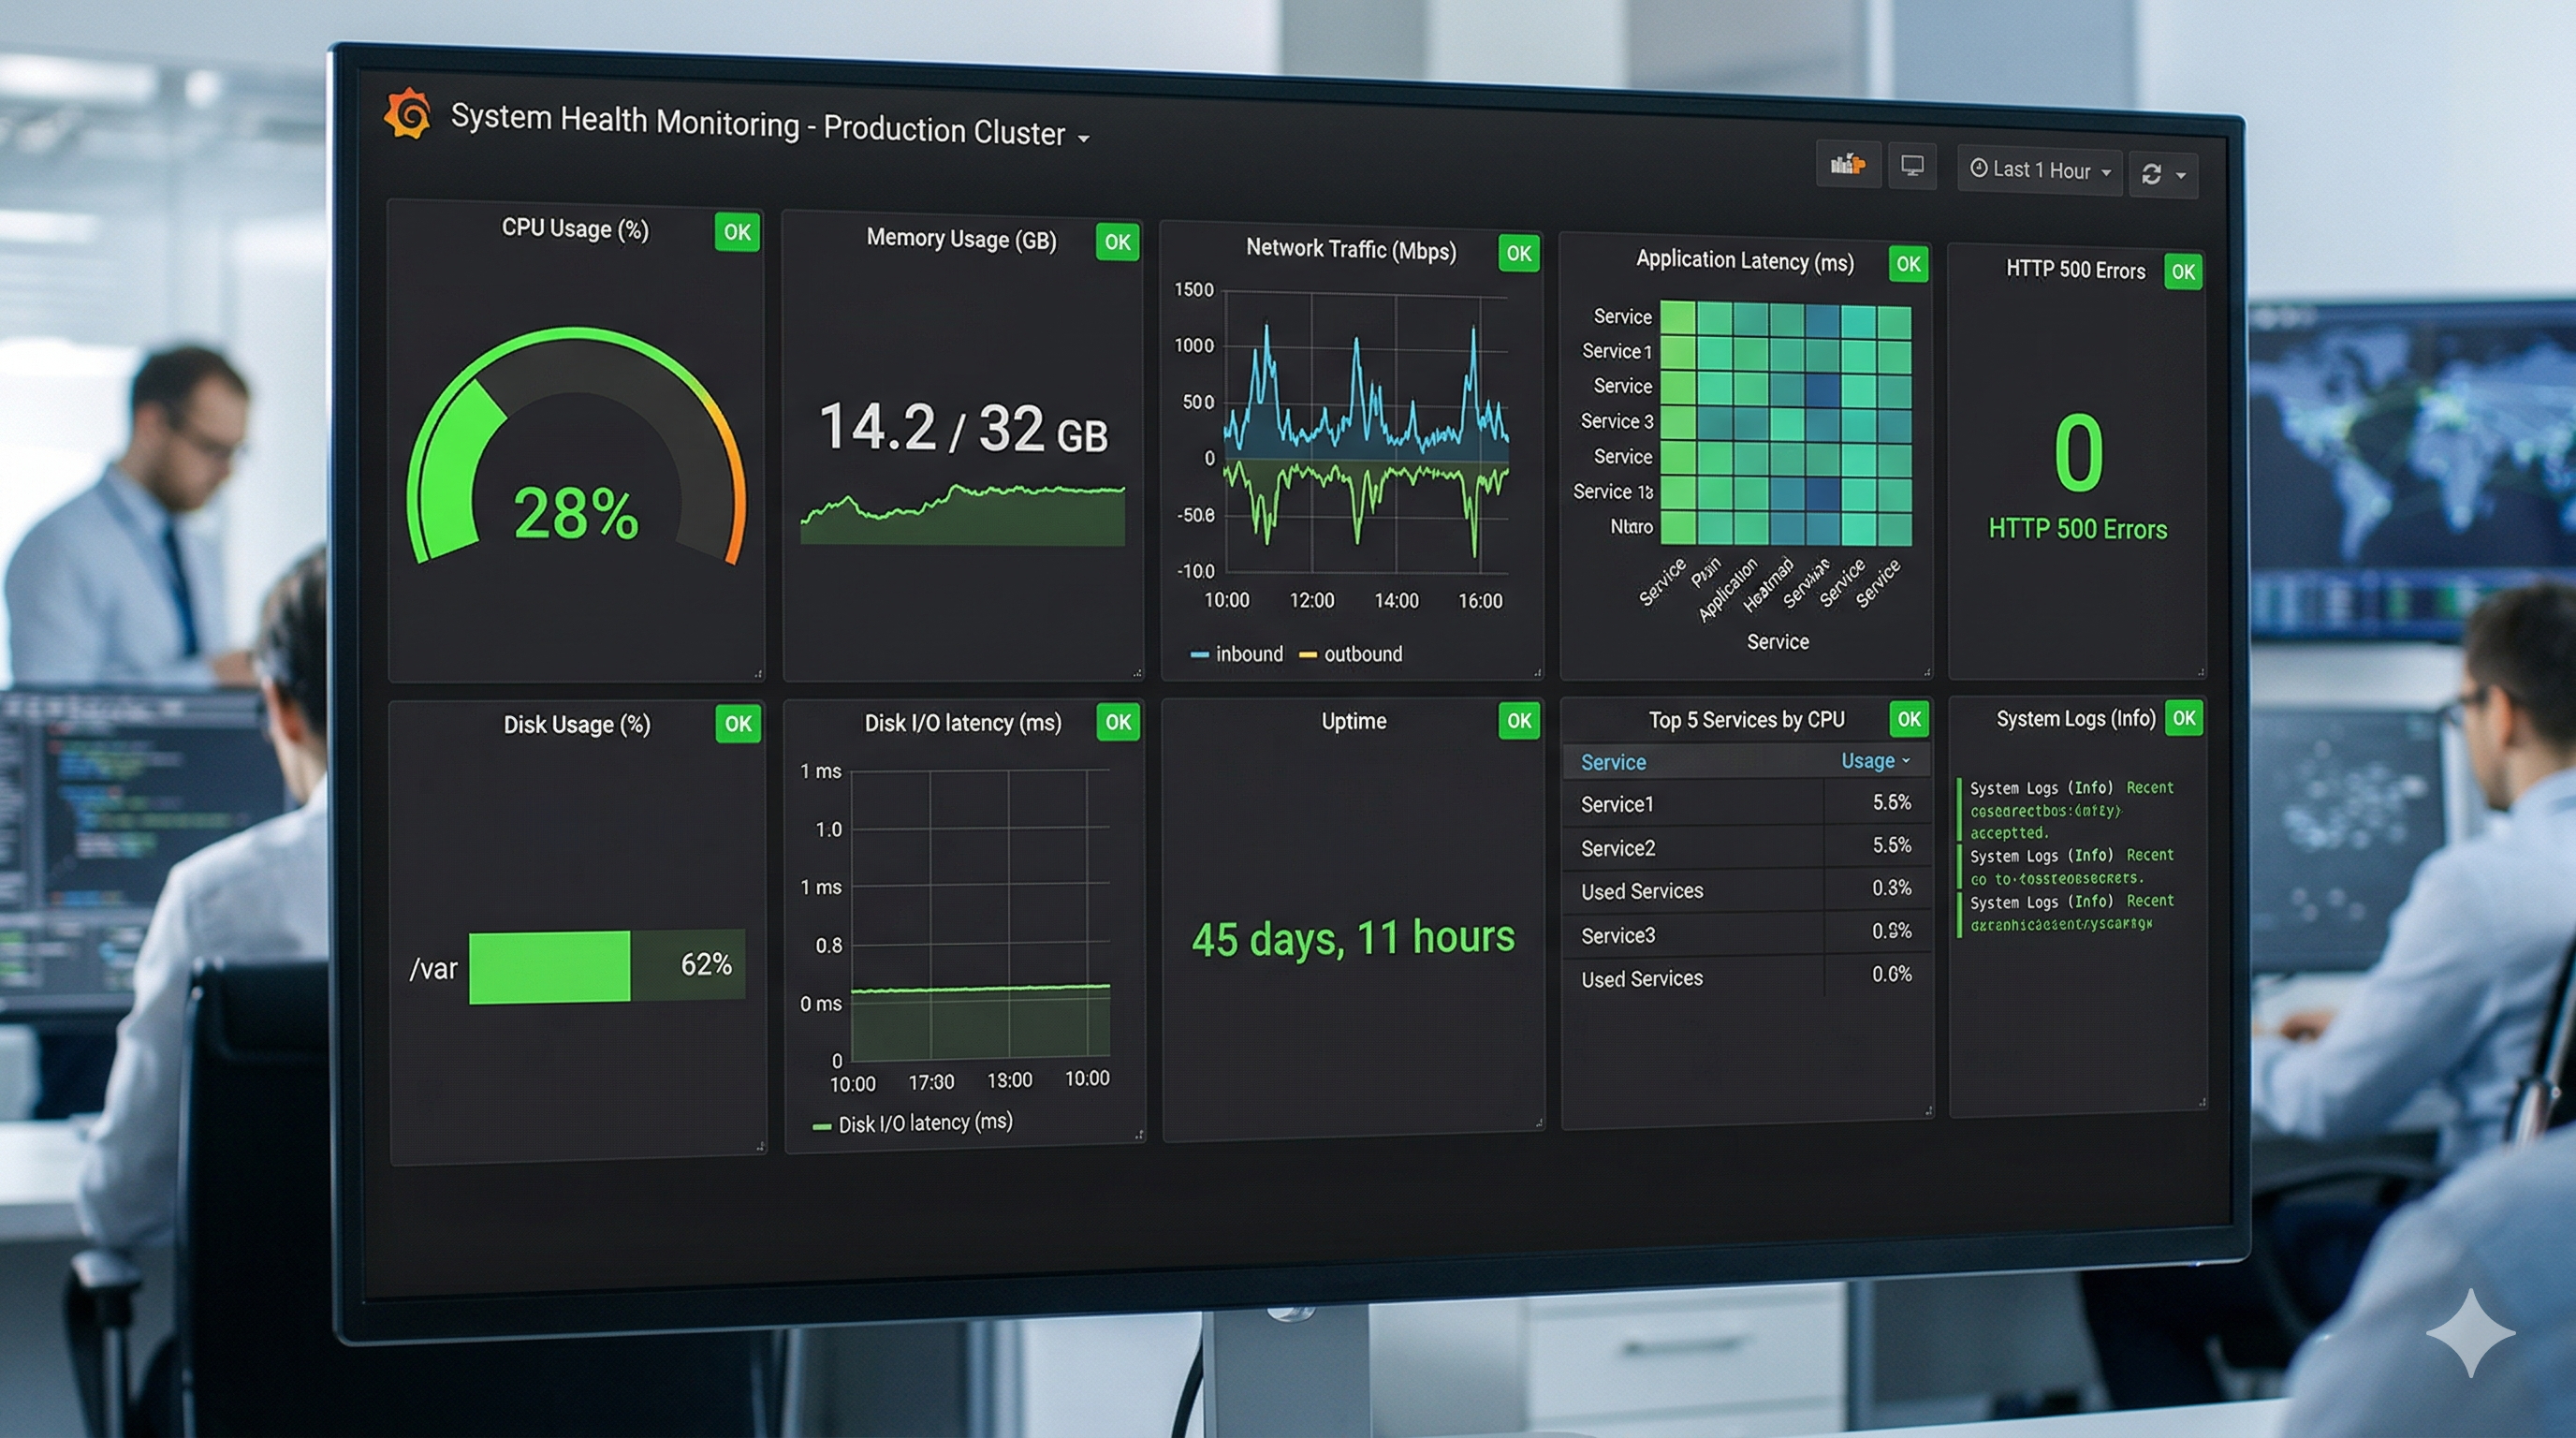Click the orange panel sharing icon in toolbar
2576x1438 pixels.
point(1849,166)
